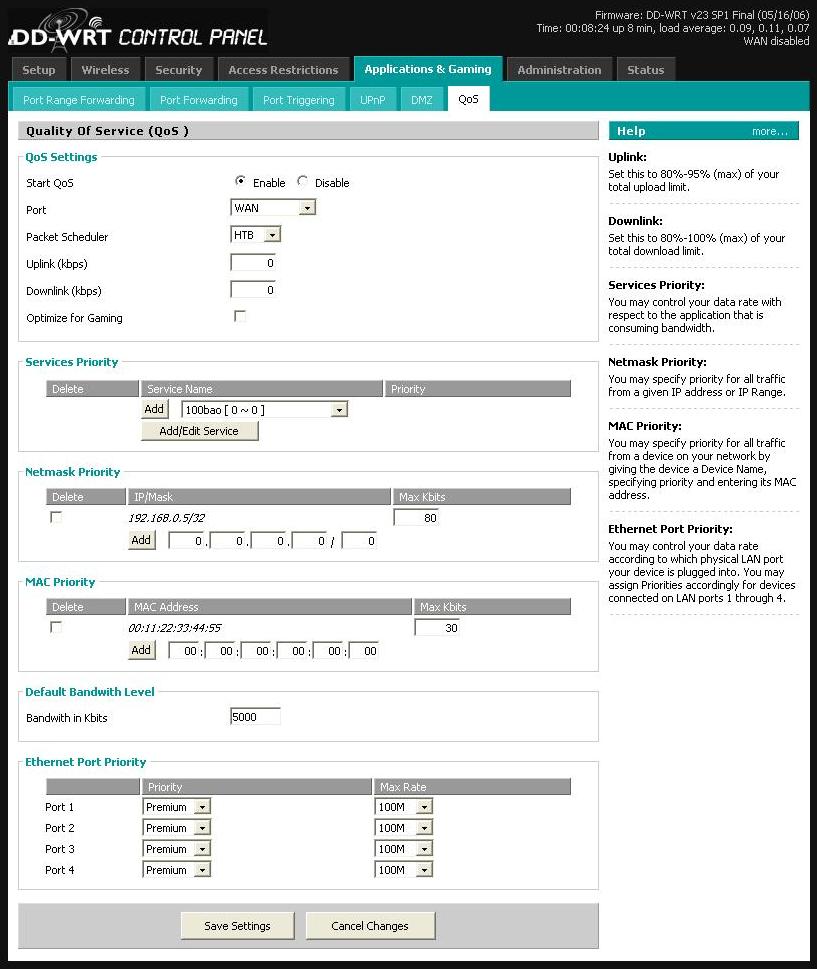
Task: Click the 192.168.0.5/32 netmask entry
Action: pos(166,518)
